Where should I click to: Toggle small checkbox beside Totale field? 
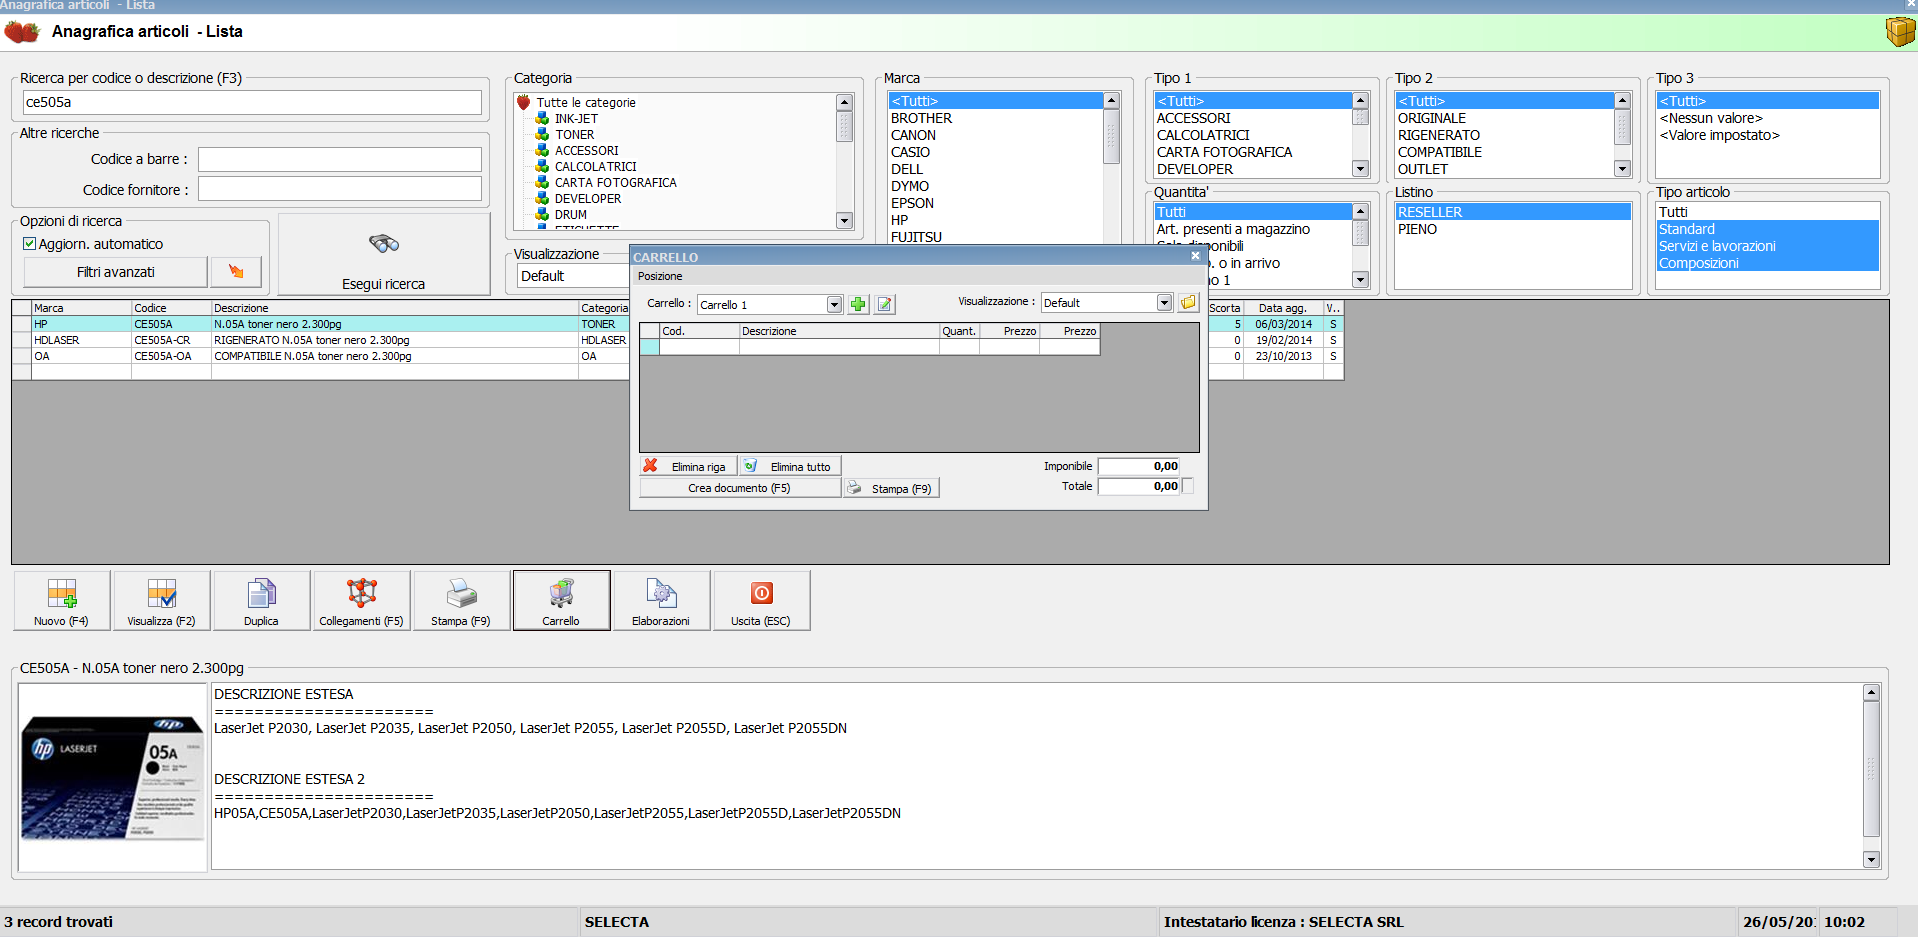click(1188, 486)
